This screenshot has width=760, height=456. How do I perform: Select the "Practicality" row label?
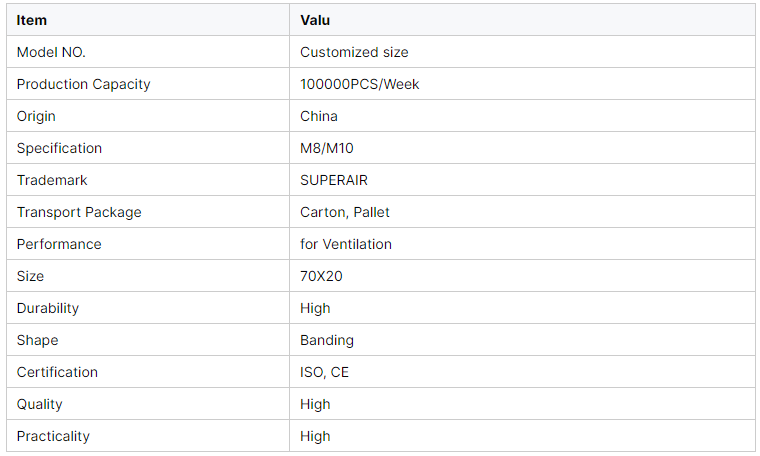click(53, 436)
